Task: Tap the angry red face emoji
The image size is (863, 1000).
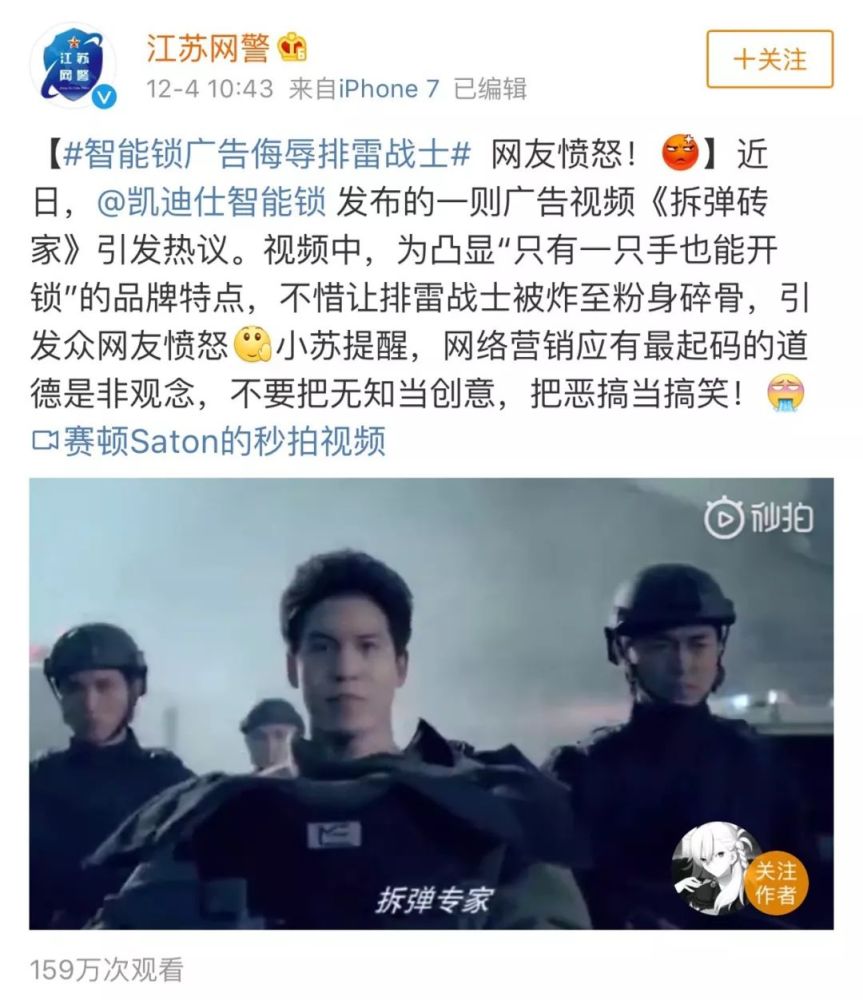Action: [681, 153]
